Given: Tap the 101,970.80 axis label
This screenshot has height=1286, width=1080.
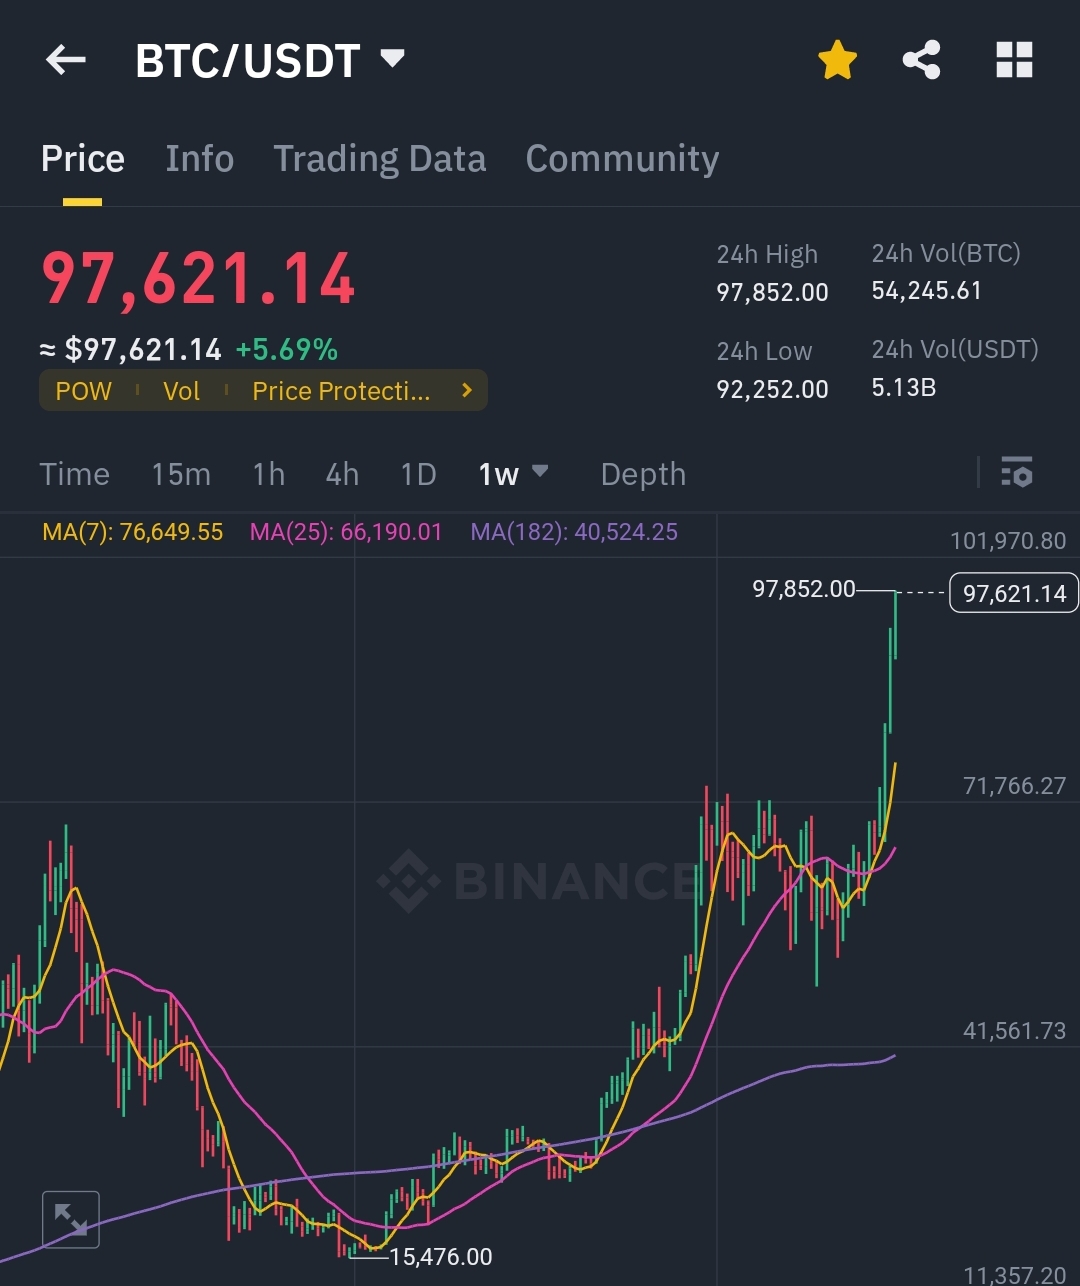Looking at the screenshot, I should [x=1008, y=541].
